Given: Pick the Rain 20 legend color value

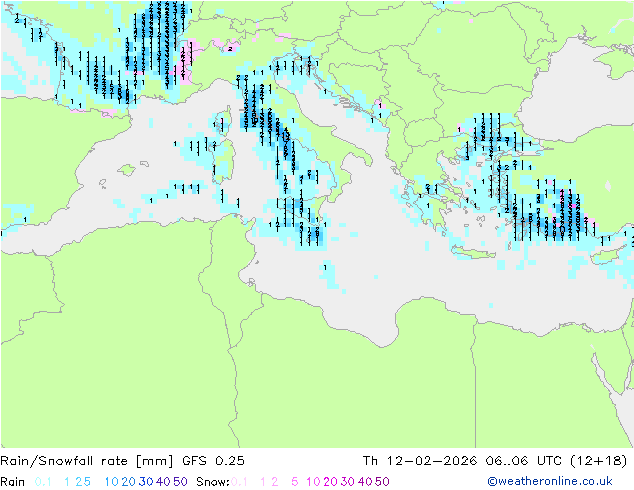Looking at the screenshot, I should [129, 482].
